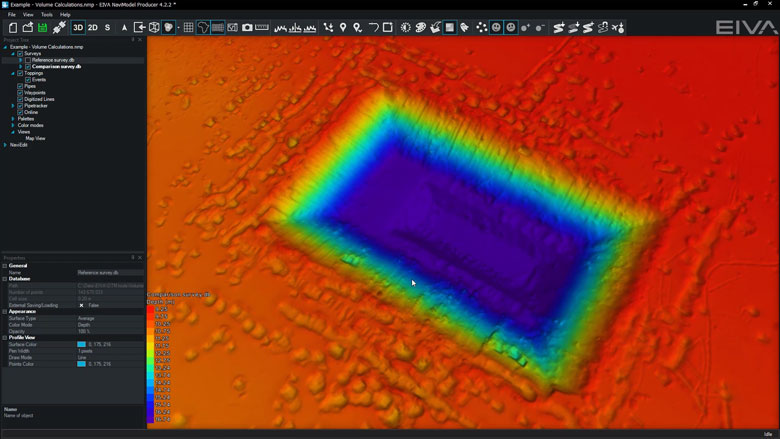780x439 pixels.
Task: Toggle the grid display icon
Action: point(188,28)
